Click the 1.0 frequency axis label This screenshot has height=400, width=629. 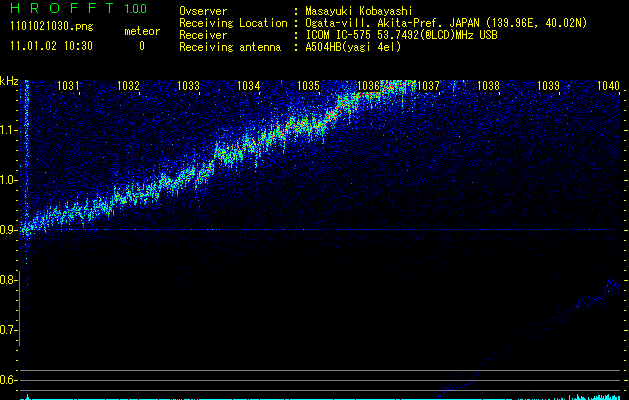coord(8,180)
